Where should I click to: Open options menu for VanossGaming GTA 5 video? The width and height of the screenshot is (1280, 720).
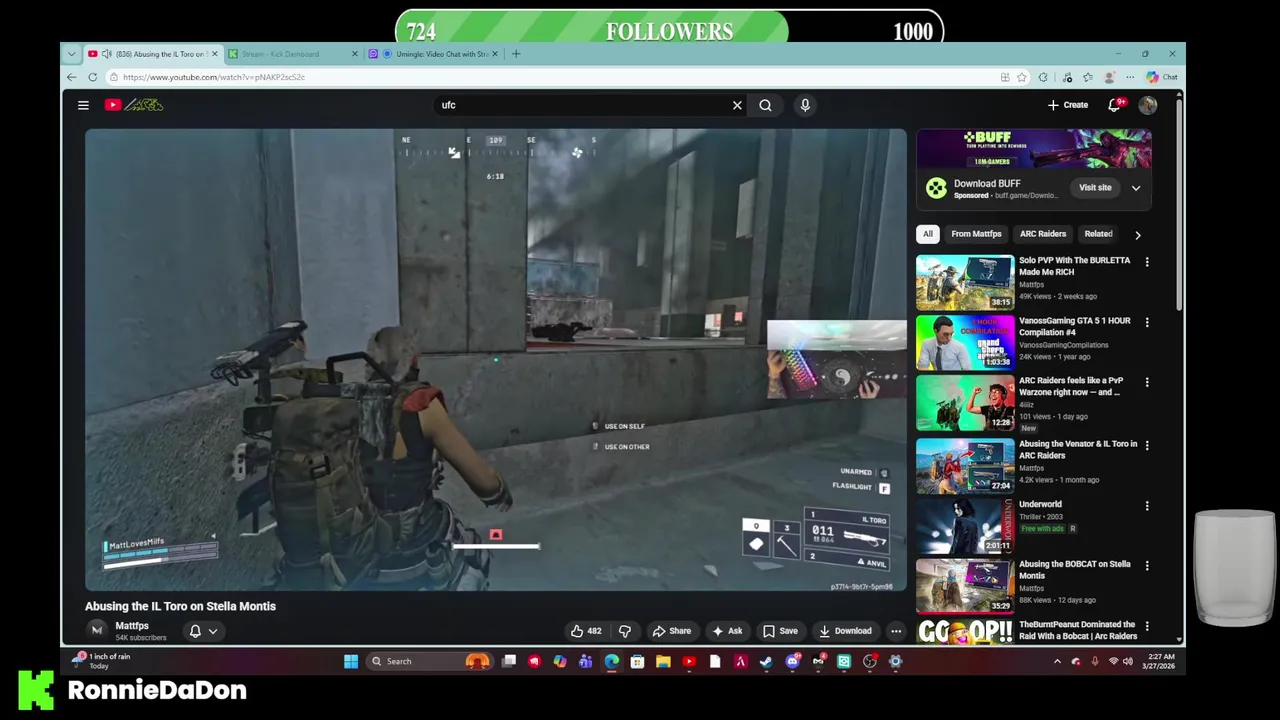pyautogui.click(x=1147, y=322)
